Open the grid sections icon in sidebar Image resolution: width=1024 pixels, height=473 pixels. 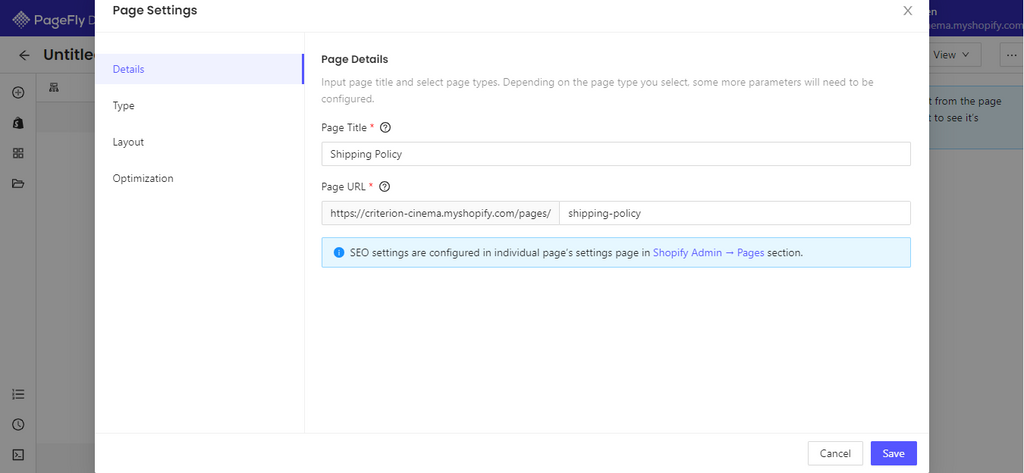[x=18, y=153]
